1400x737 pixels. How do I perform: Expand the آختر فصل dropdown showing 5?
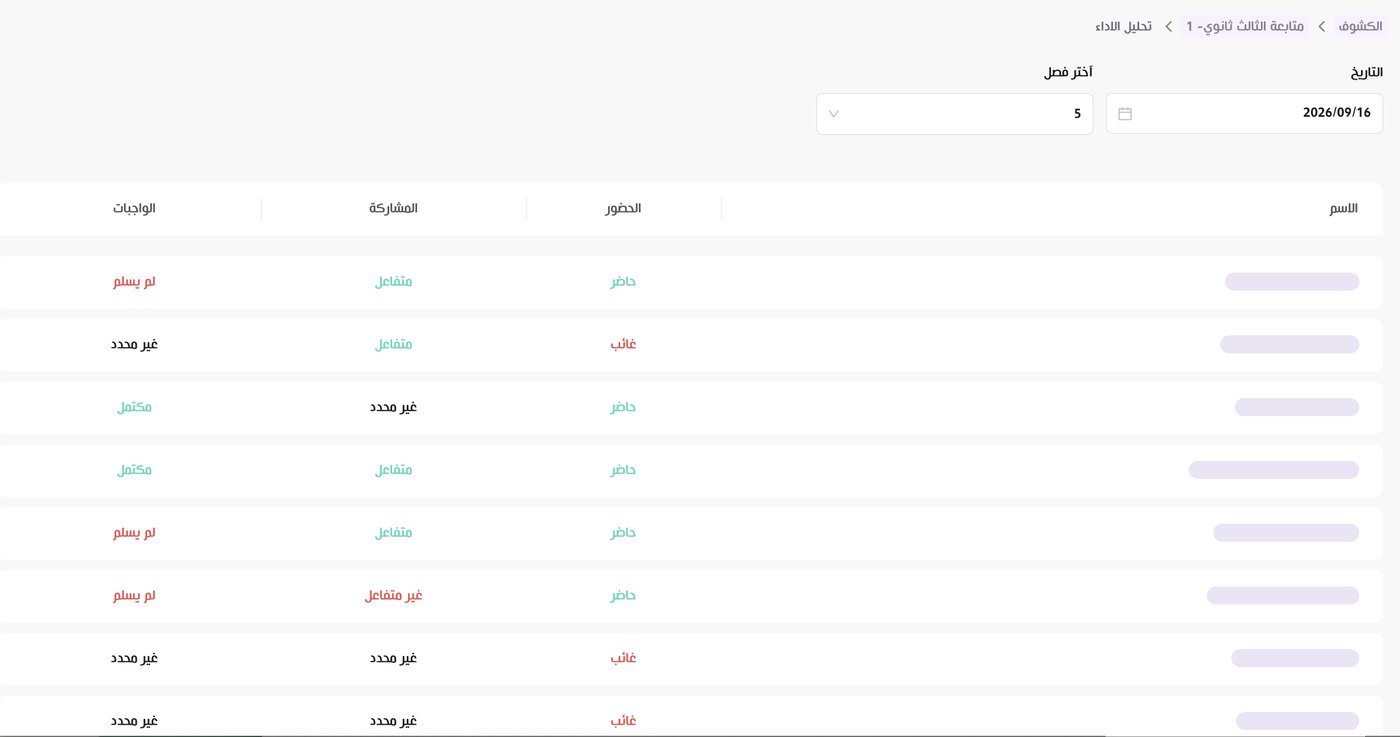954,114
